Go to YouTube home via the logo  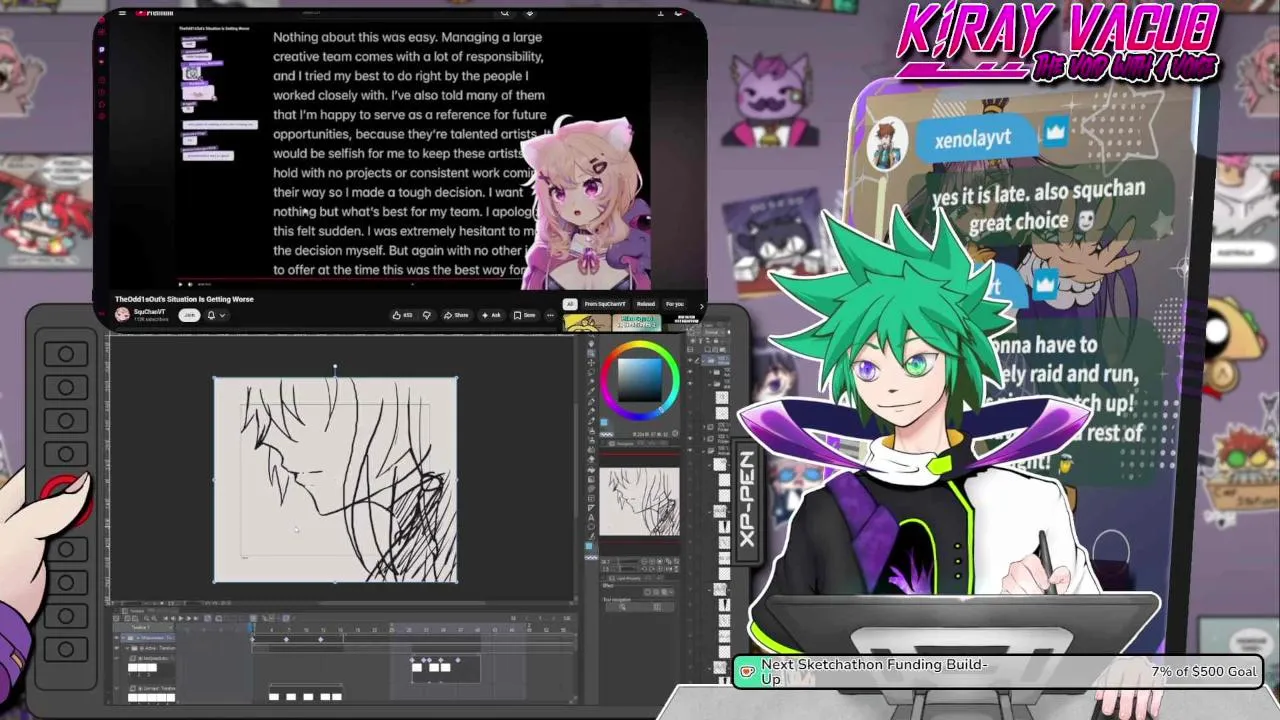pyautogui.click(x=153, y=13)
